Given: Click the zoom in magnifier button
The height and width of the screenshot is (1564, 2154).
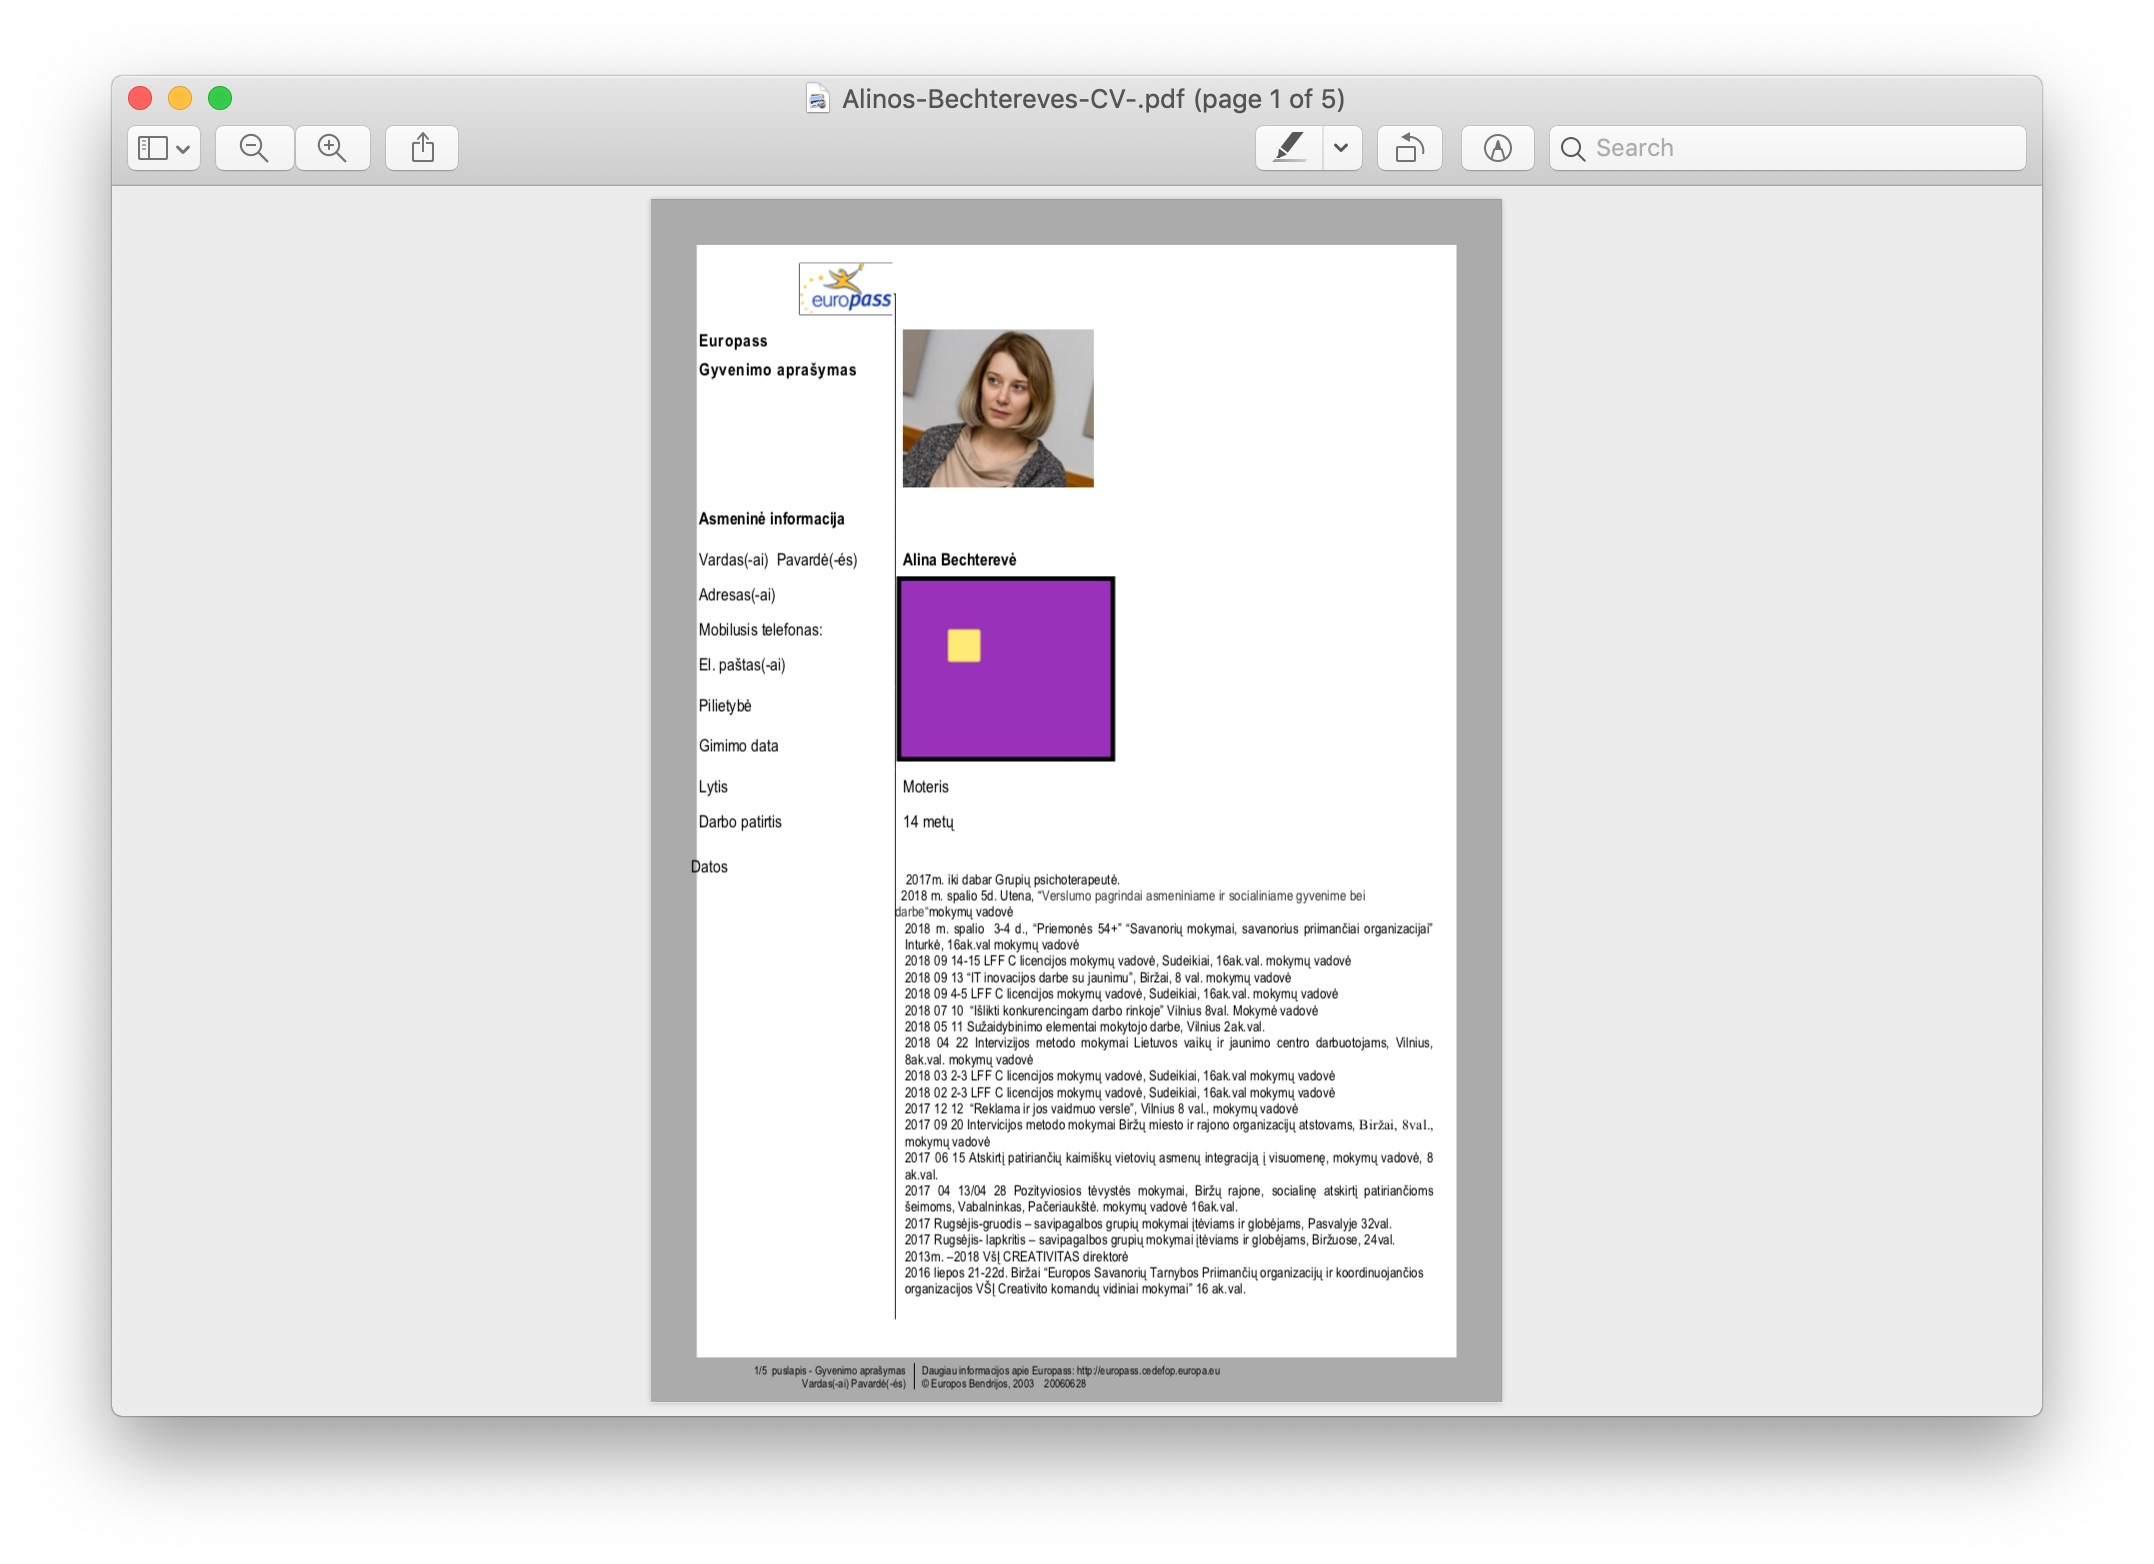Looking at the screenshot, I should pos(332,148).
